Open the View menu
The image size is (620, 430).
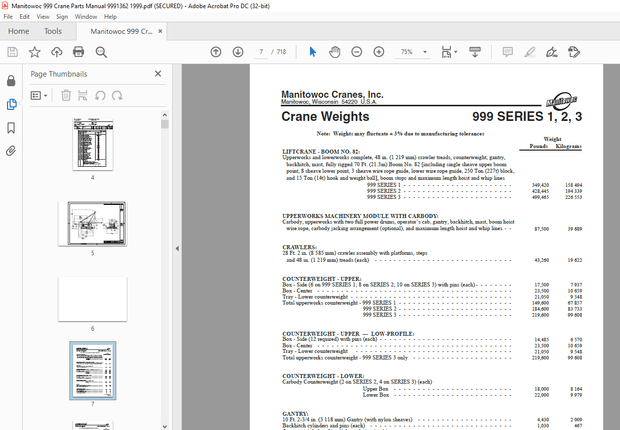[x=43, y=17]
